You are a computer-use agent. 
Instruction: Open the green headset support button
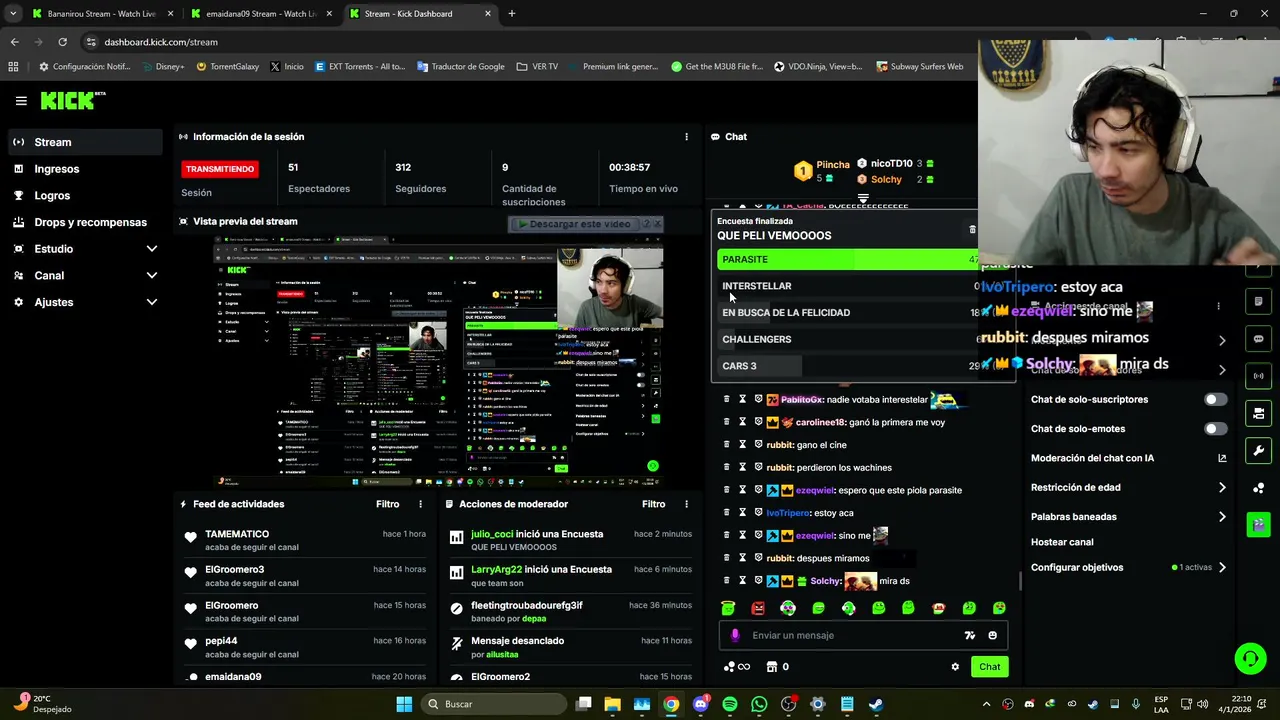click(1250, 658)
